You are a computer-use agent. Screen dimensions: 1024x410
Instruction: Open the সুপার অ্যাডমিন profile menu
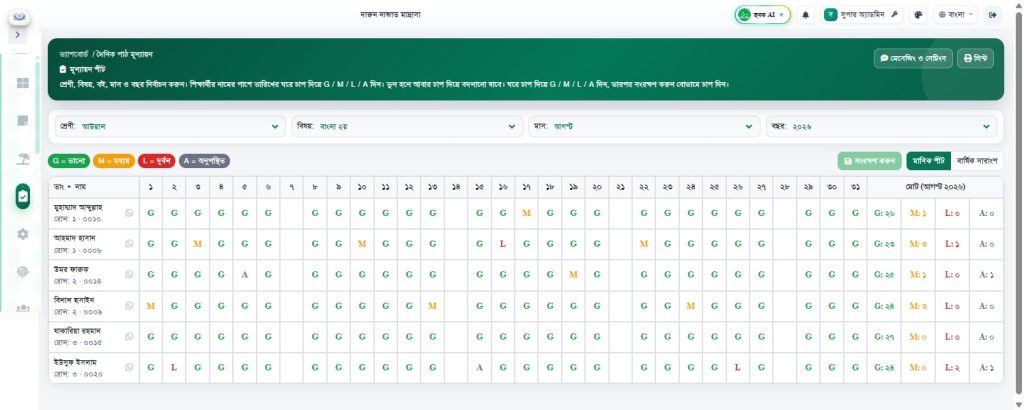click(861, 14)
